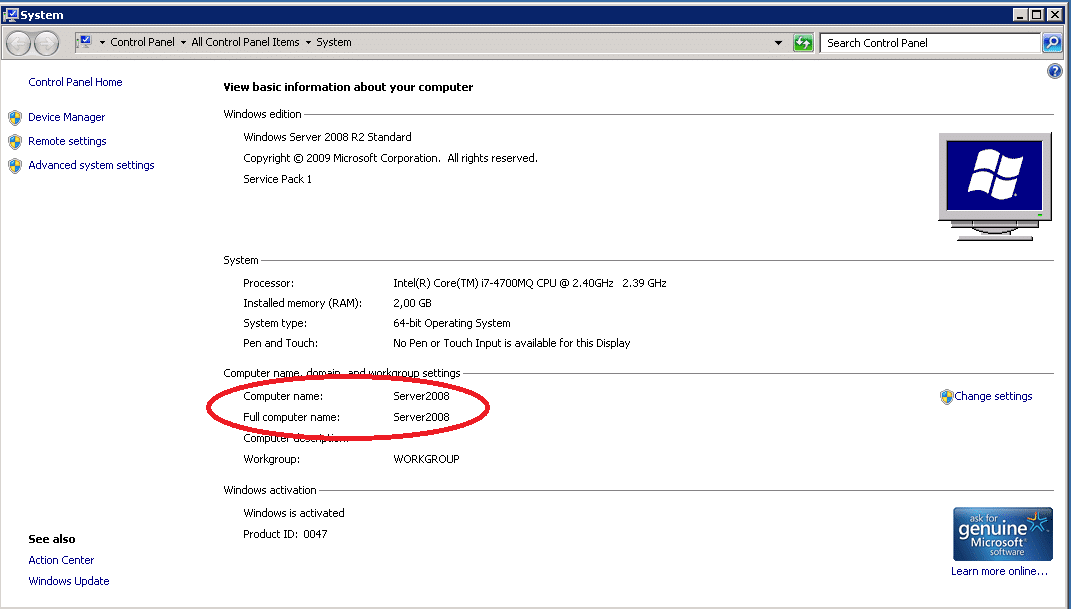The width and height of the screenshot is (1071, 609).
Task: Click the Windows logo monitor image
Action: coord(994,186)
